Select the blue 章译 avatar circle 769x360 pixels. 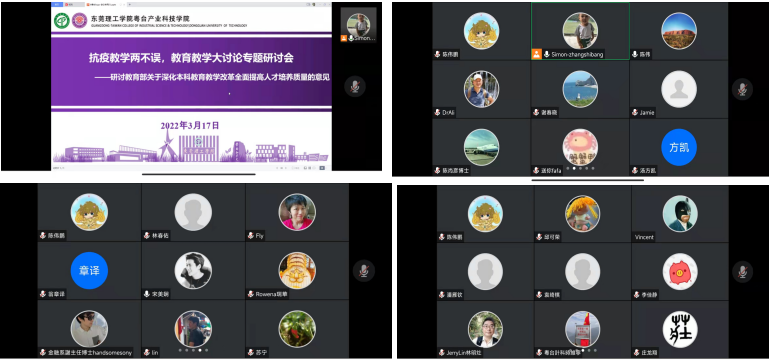(89, 270)
